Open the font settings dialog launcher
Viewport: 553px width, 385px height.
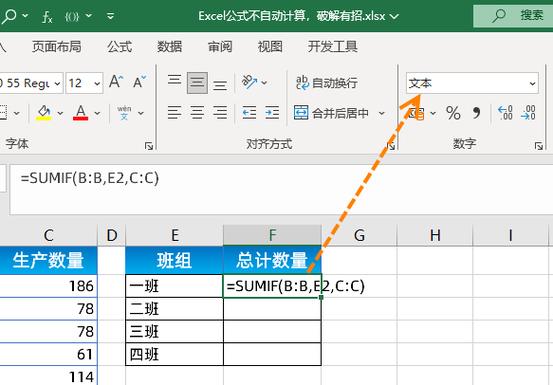(149, 146)
